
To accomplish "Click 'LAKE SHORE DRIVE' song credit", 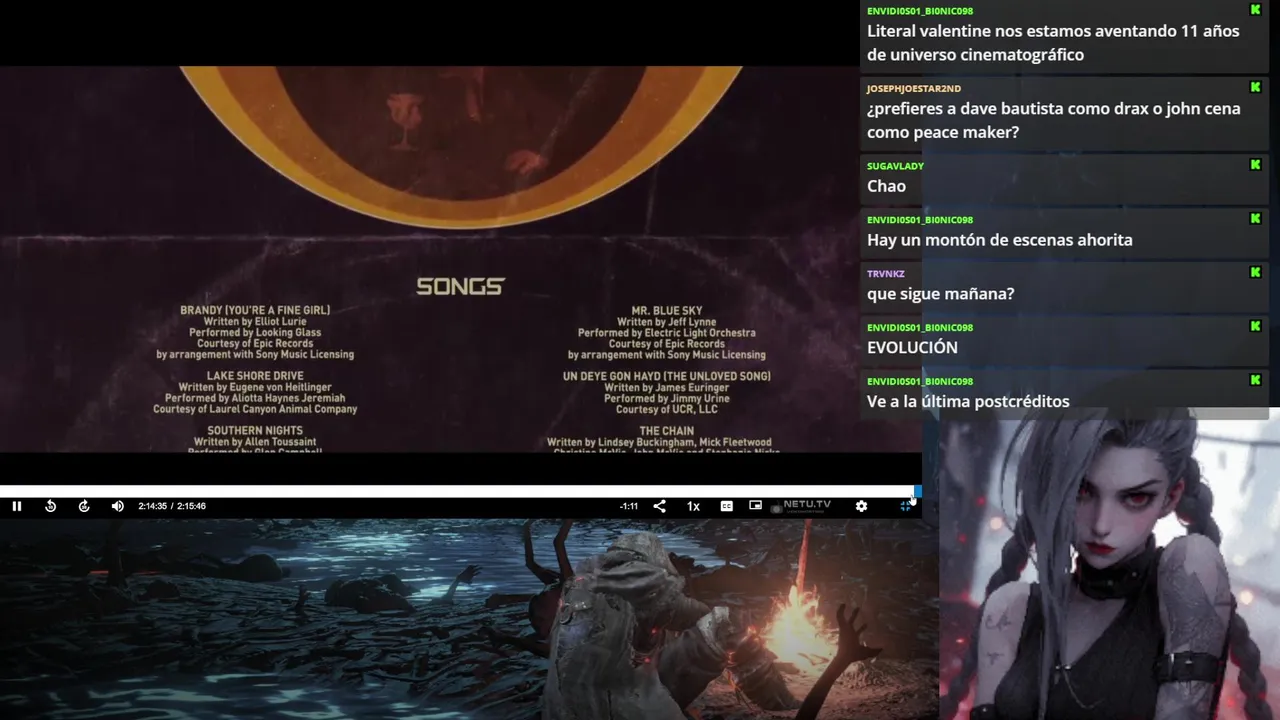I will tap(255, 376).
